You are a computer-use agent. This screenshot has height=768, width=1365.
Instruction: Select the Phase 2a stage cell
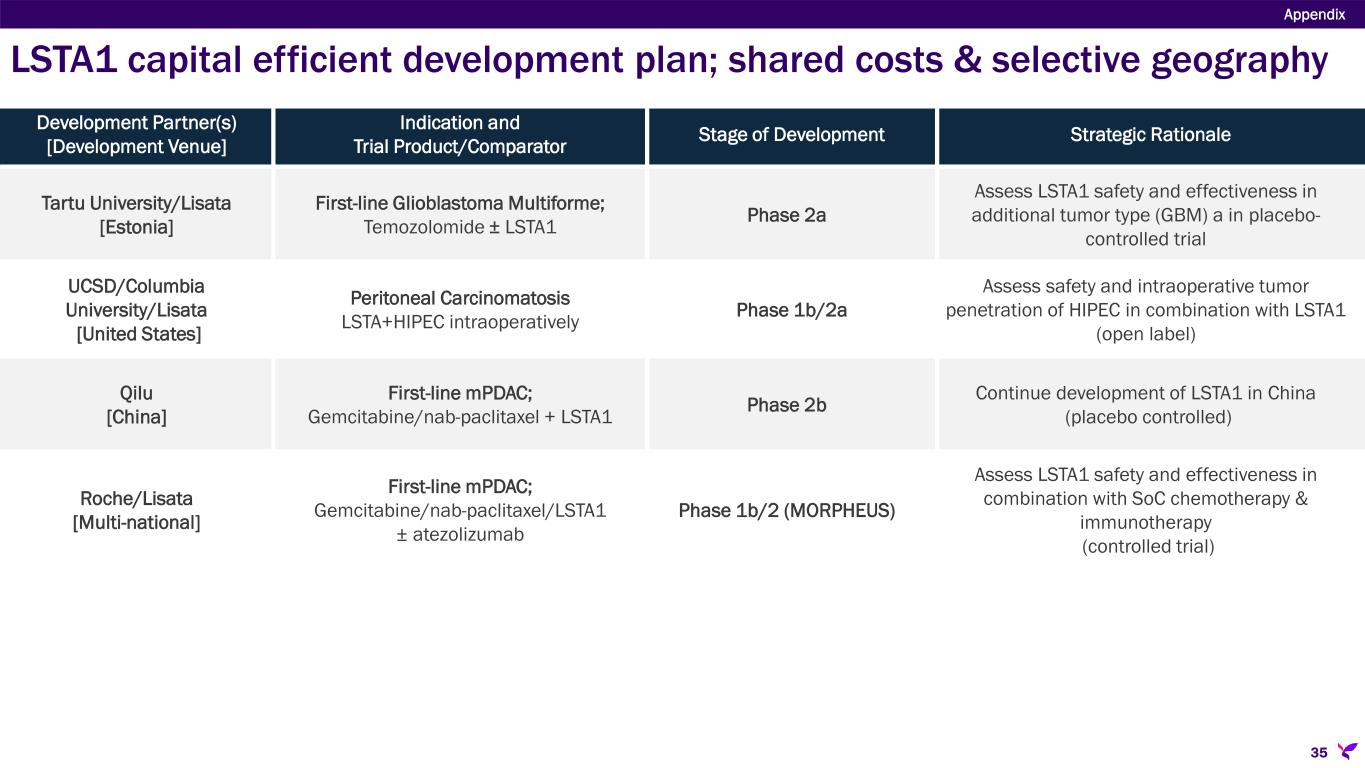[786, 215]
